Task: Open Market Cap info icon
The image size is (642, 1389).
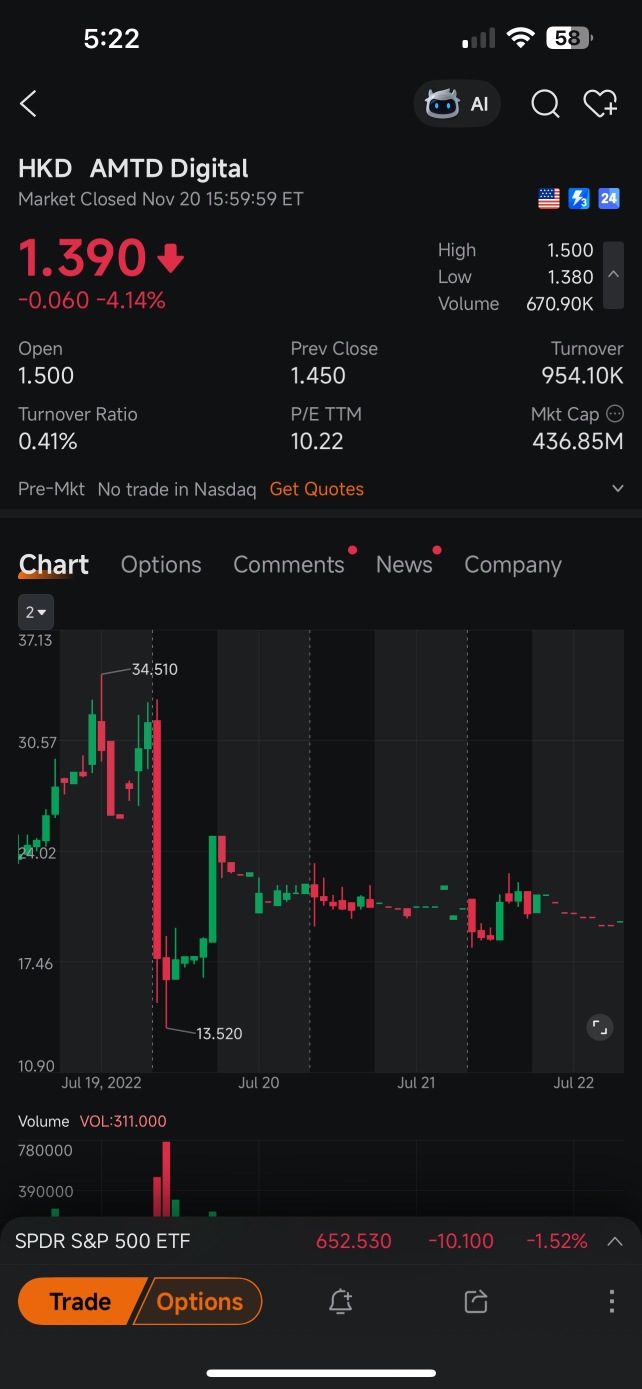Action: (x=615, y=413)
